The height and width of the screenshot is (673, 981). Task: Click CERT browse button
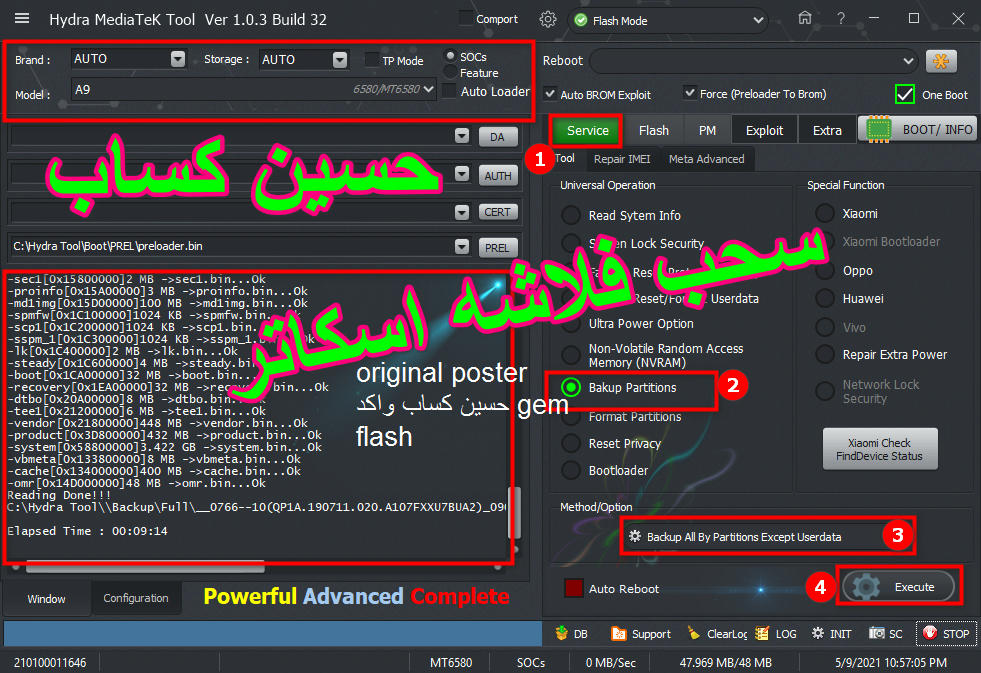[x=497, y=212]
